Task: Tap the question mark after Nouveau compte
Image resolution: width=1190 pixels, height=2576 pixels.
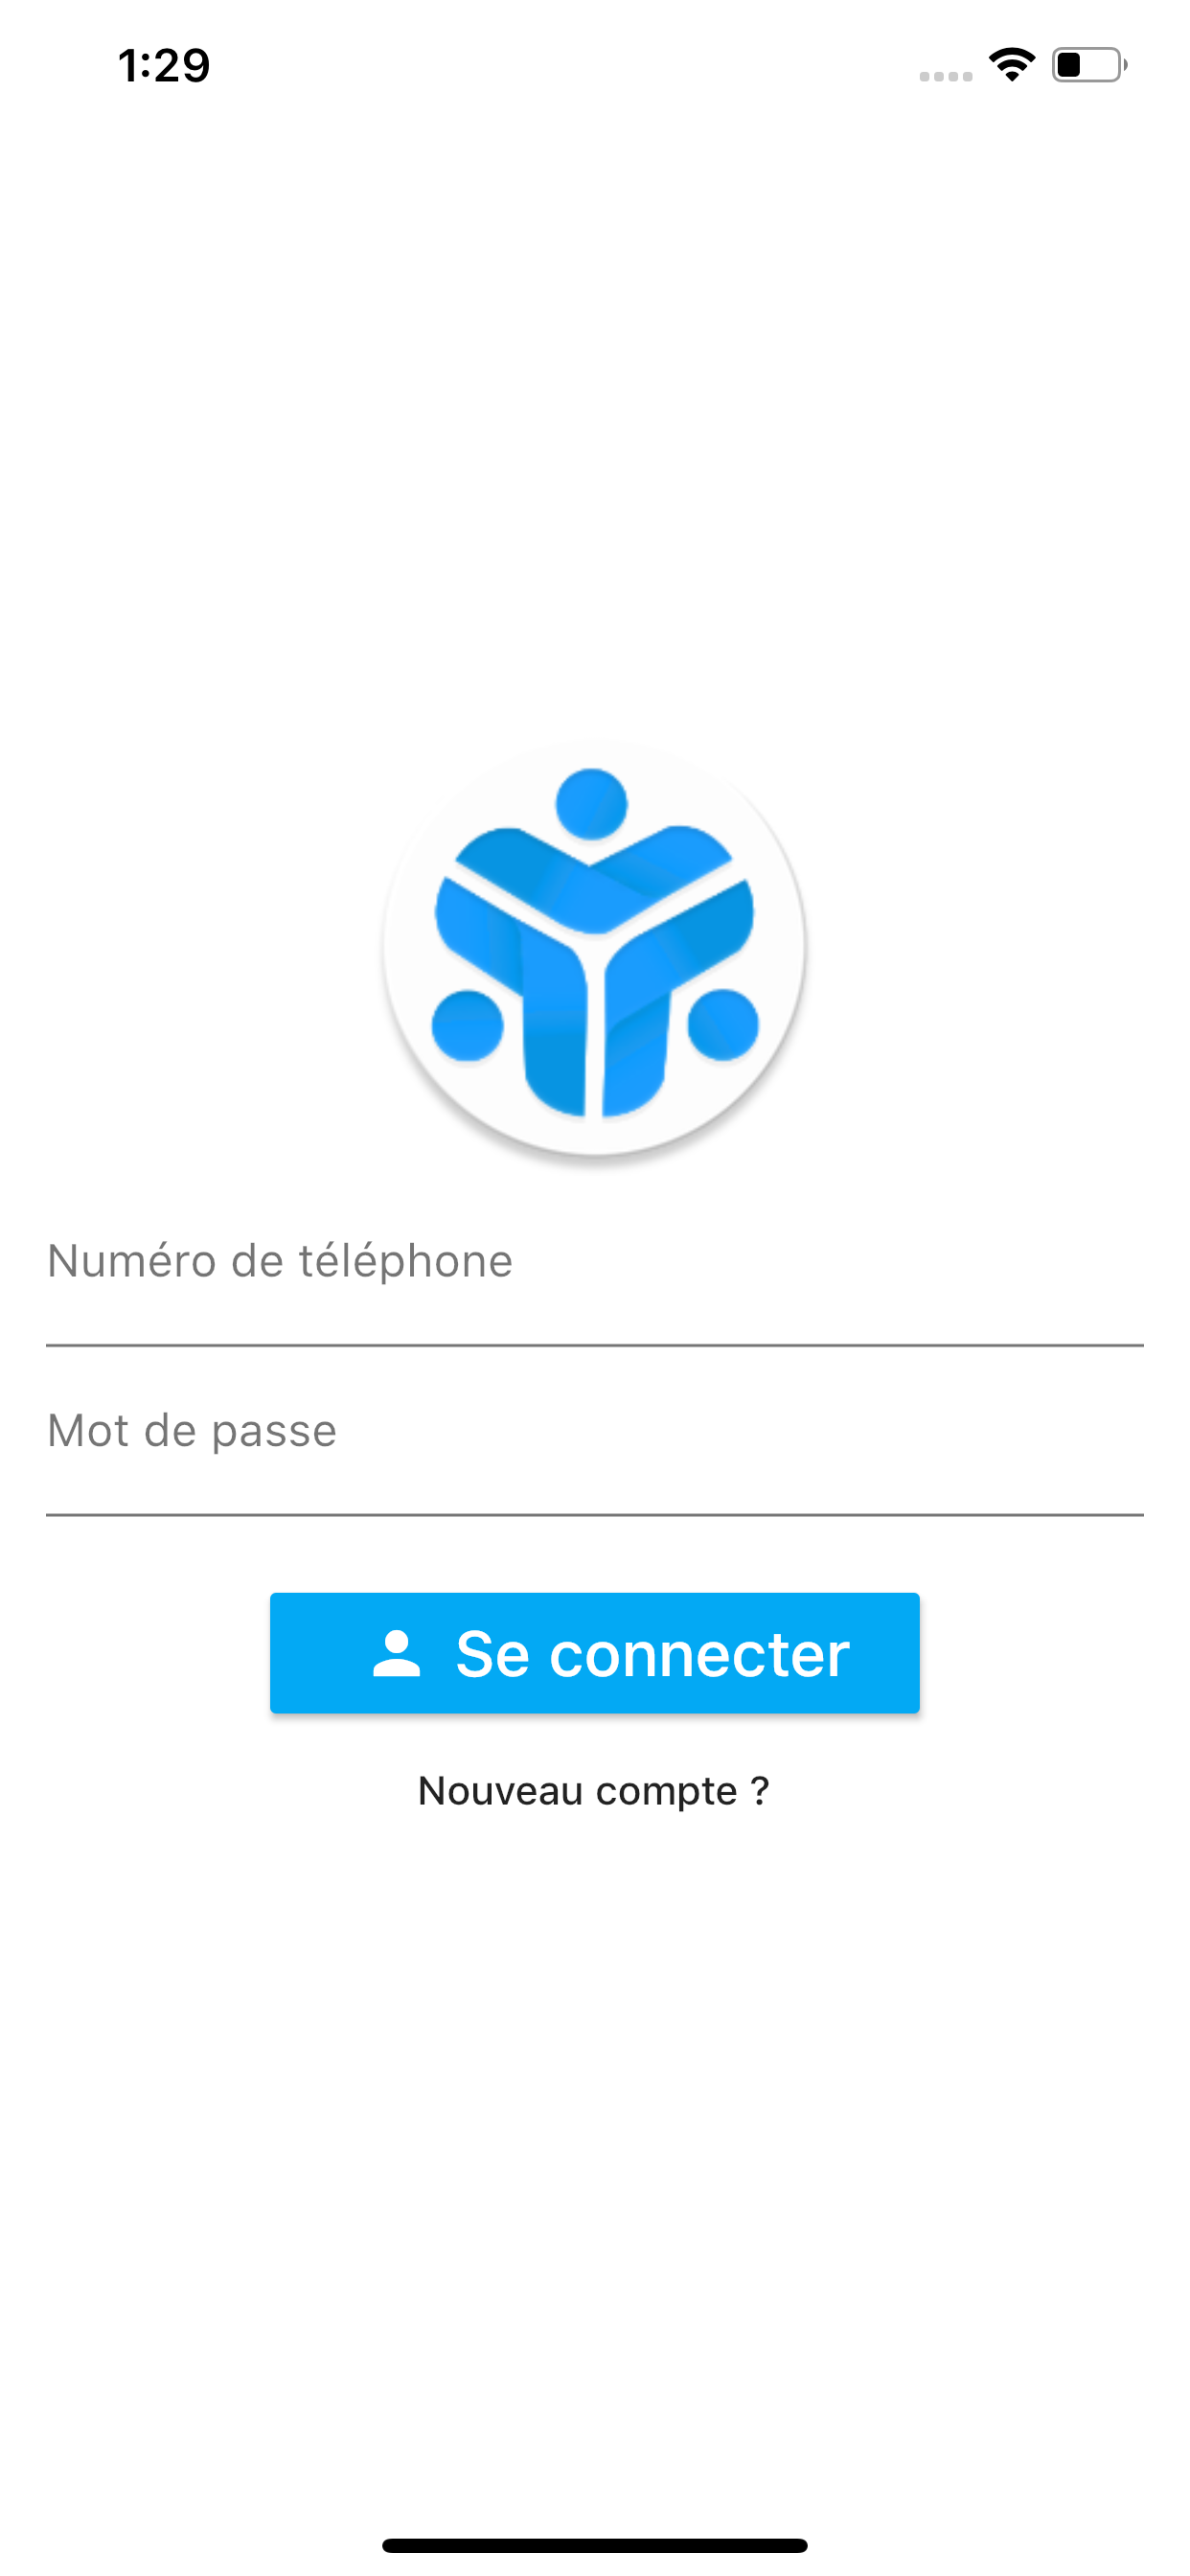Action: (760, 1789)
